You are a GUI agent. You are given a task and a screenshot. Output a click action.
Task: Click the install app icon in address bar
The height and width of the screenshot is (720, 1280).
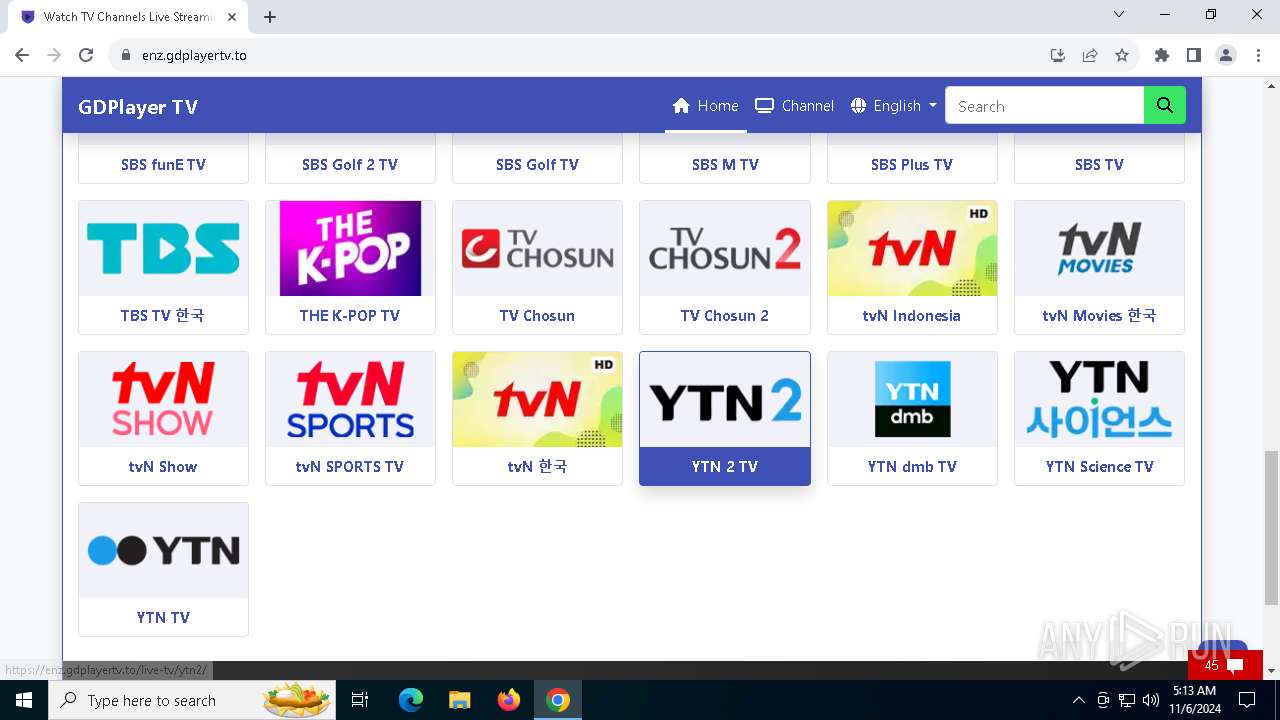point(1058,55)
